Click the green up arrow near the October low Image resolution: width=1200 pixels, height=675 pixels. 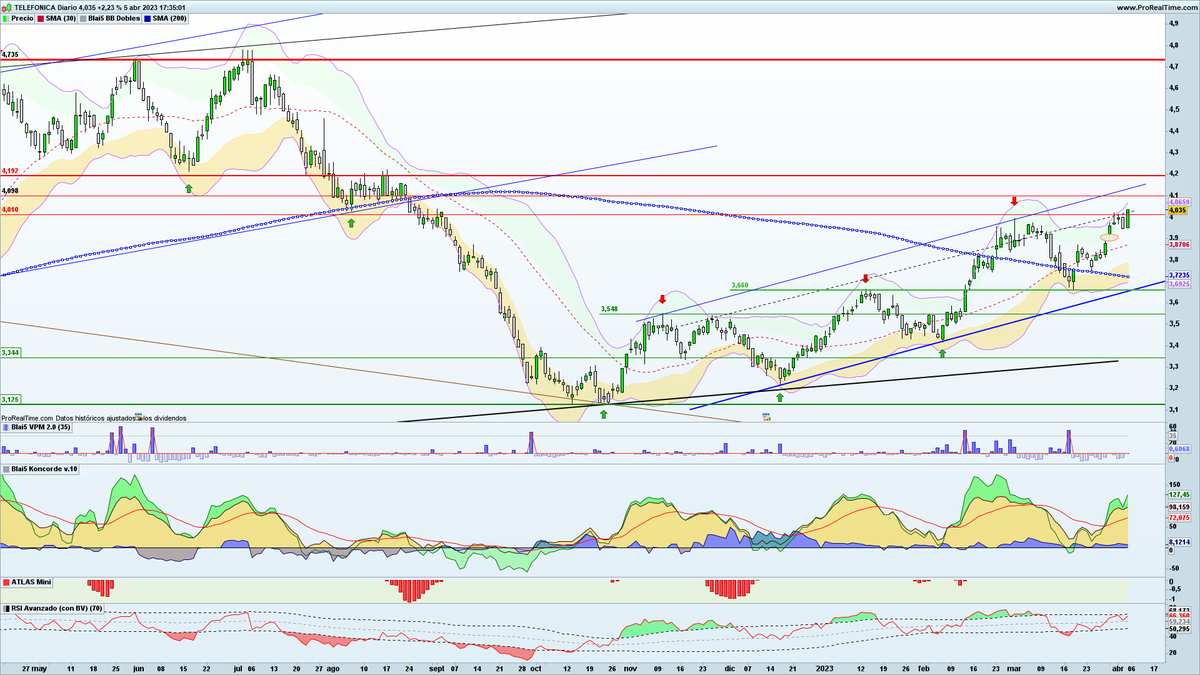tap(603, 412)
